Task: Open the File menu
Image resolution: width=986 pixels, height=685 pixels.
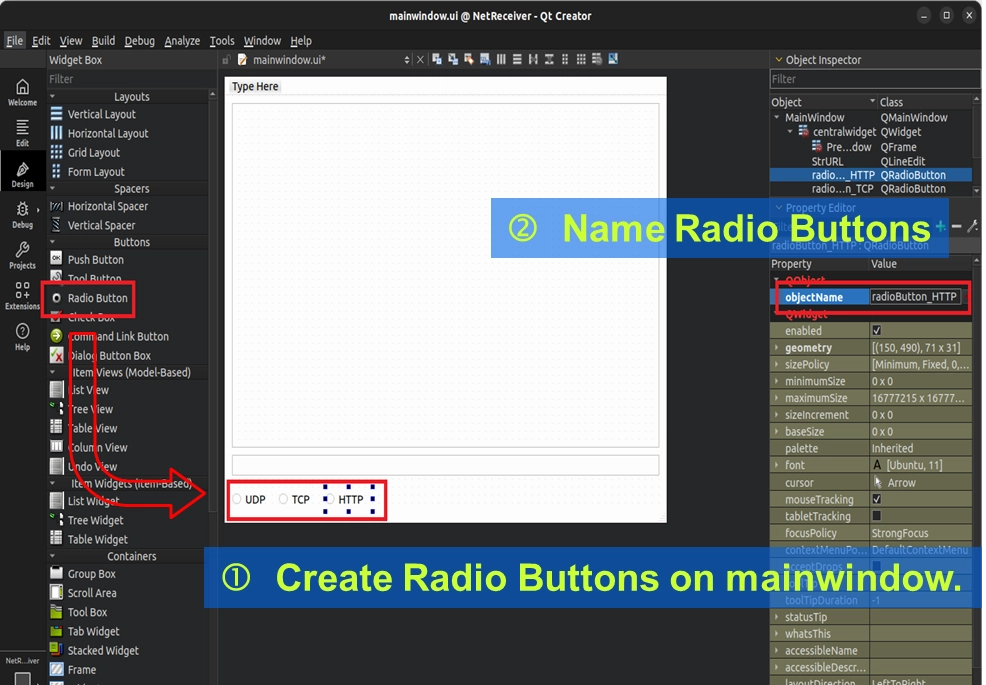Action: coord(14,41)
